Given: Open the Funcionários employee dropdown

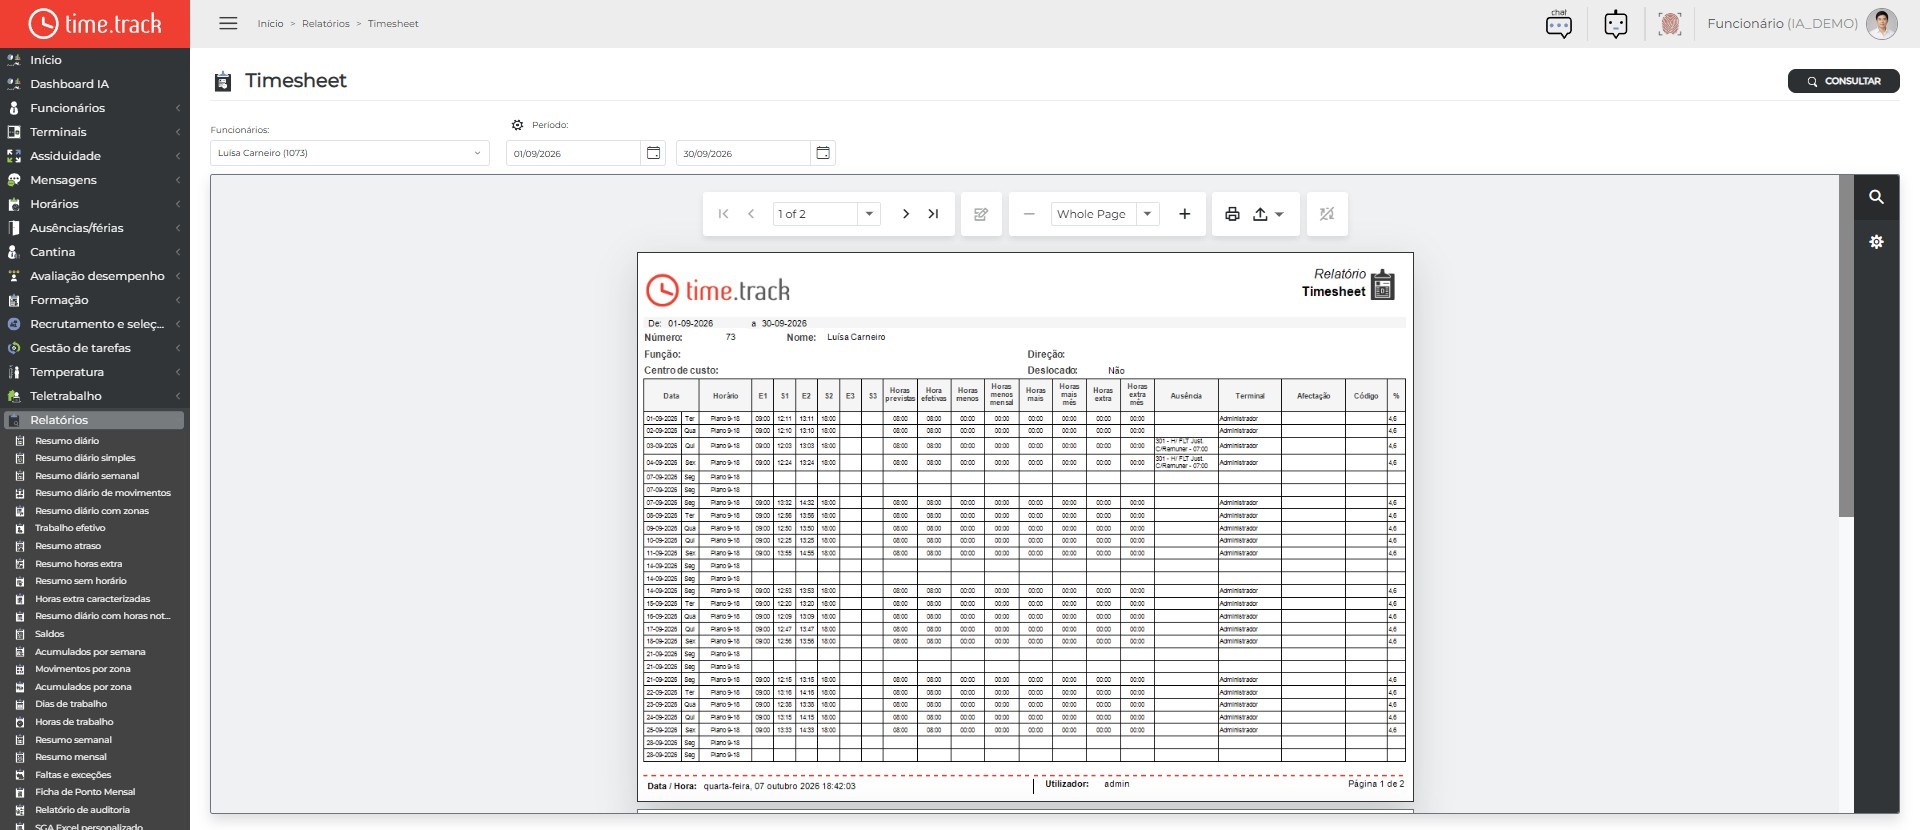Looking at the screenshot, I should 349,153.
